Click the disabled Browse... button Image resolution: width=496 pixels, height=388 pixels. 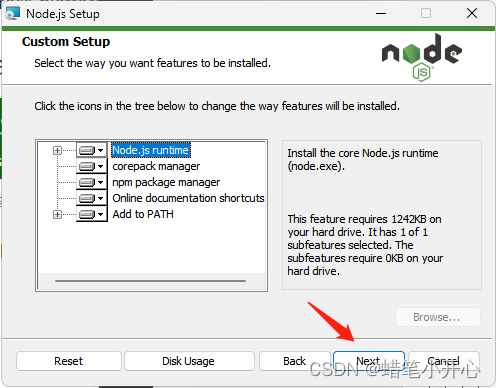tap(438, 317)
